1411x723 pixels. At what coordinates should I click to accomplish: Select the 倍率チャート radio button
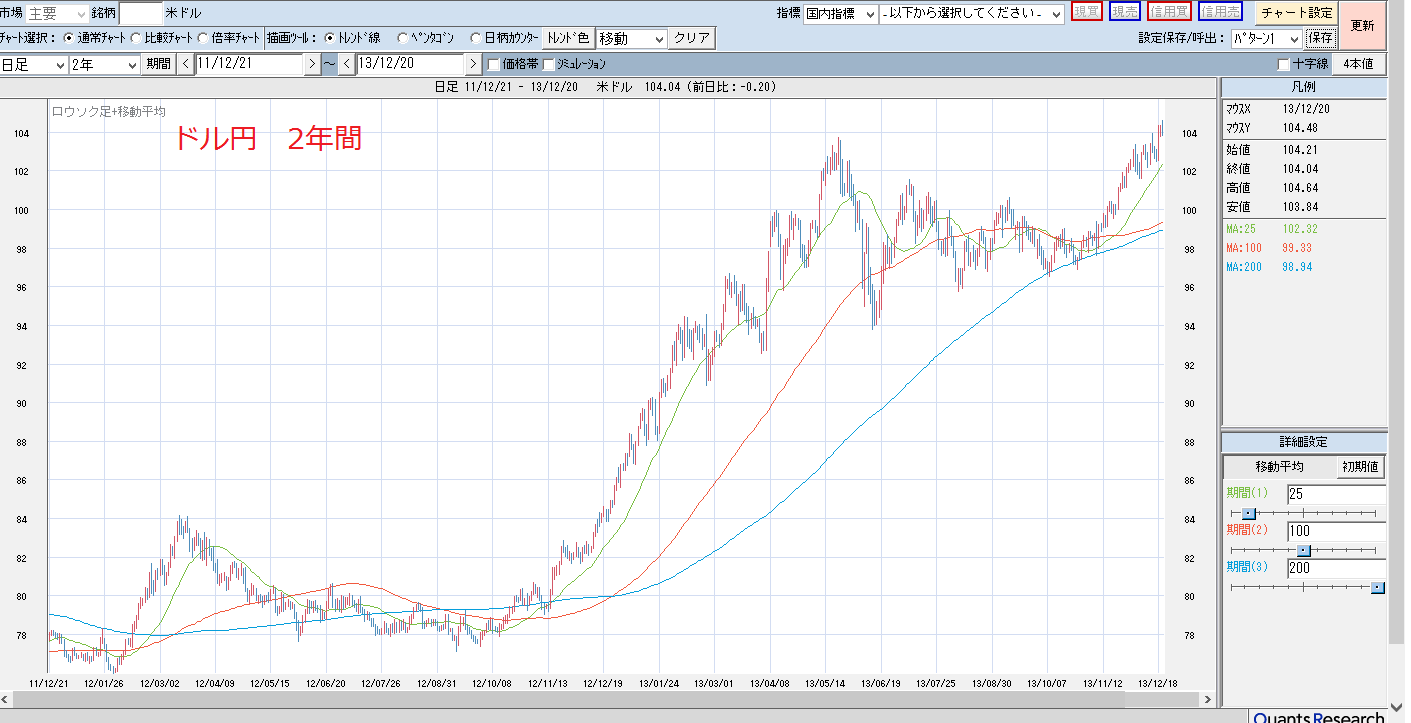click(x=203, y=39)
